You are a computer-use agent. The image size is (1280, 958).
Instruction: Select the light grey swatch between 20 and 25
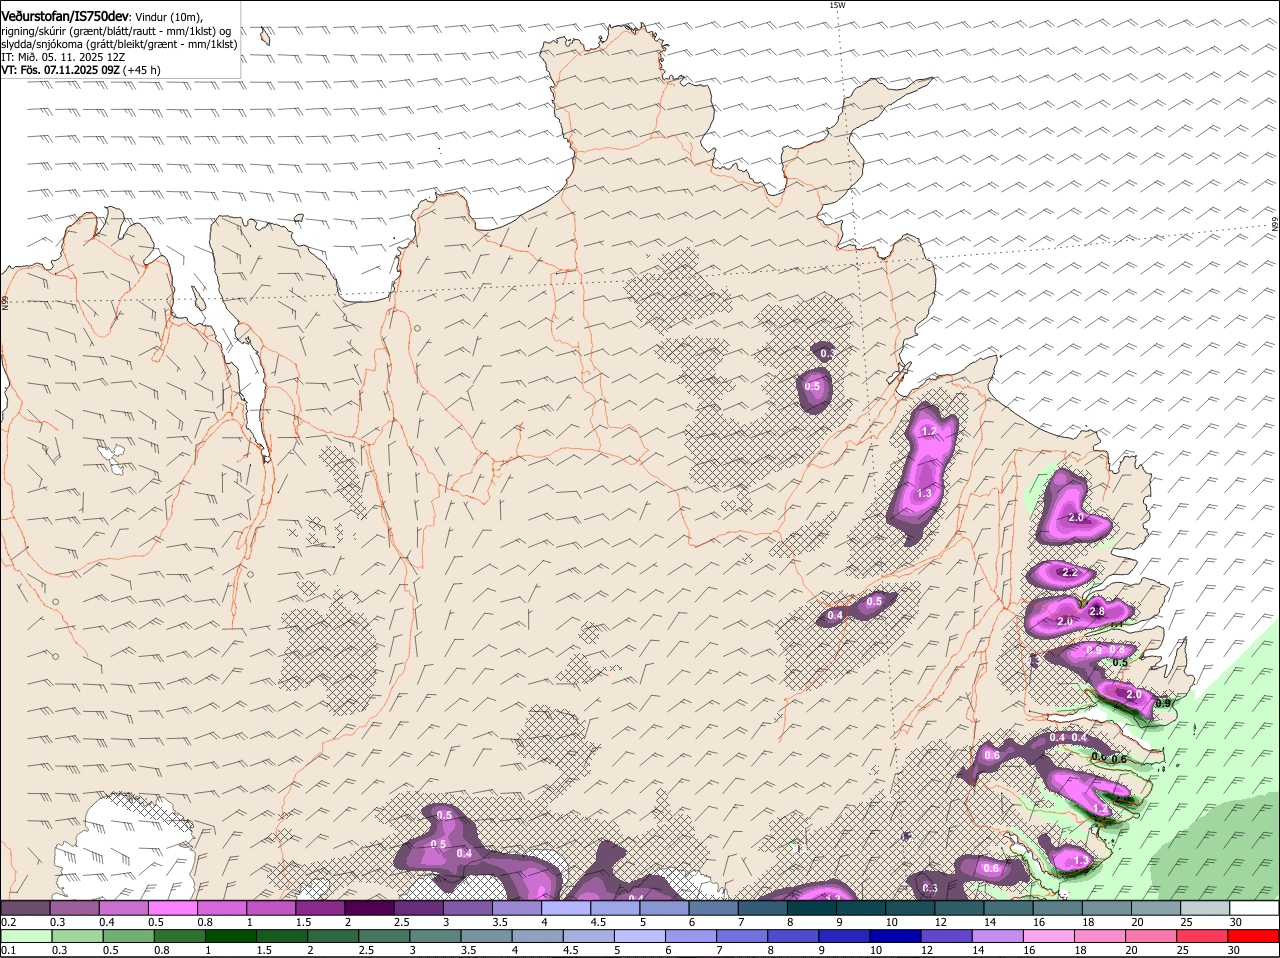1156,908
